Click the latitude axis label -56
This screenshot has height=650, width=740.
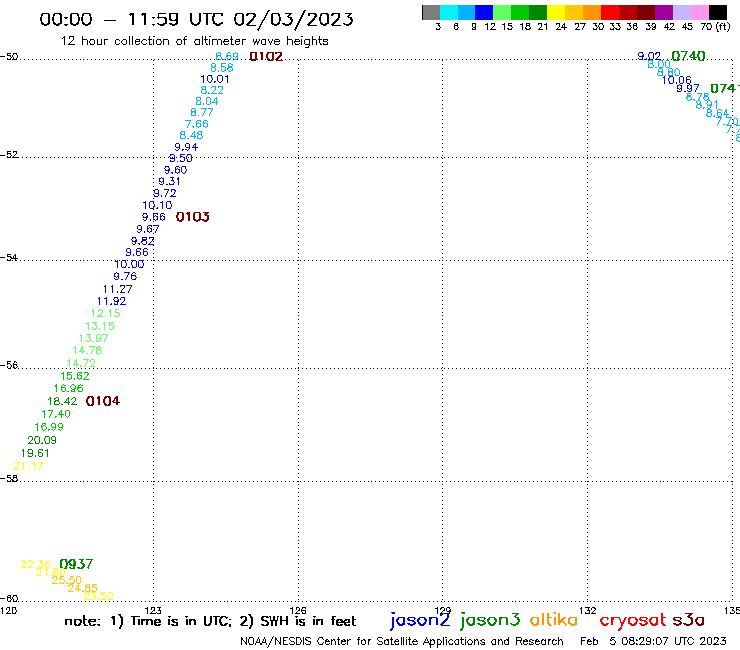(9, 365)
